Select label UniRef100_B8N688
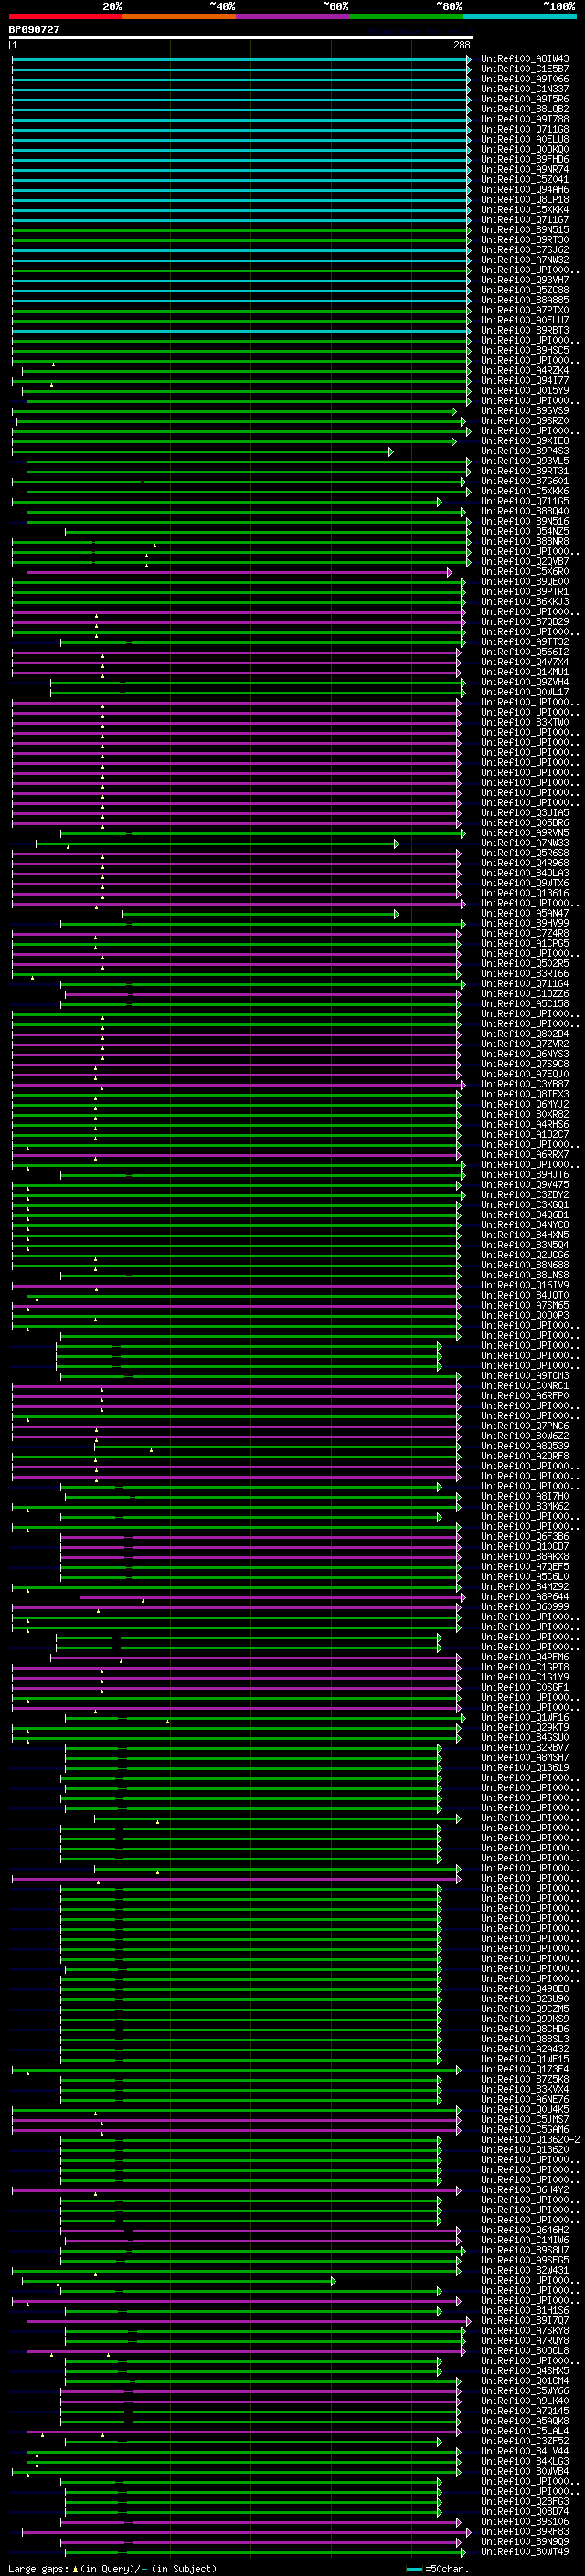Image resolution: width=585 pixels, height=2576 pixels. pos(524,1265)
